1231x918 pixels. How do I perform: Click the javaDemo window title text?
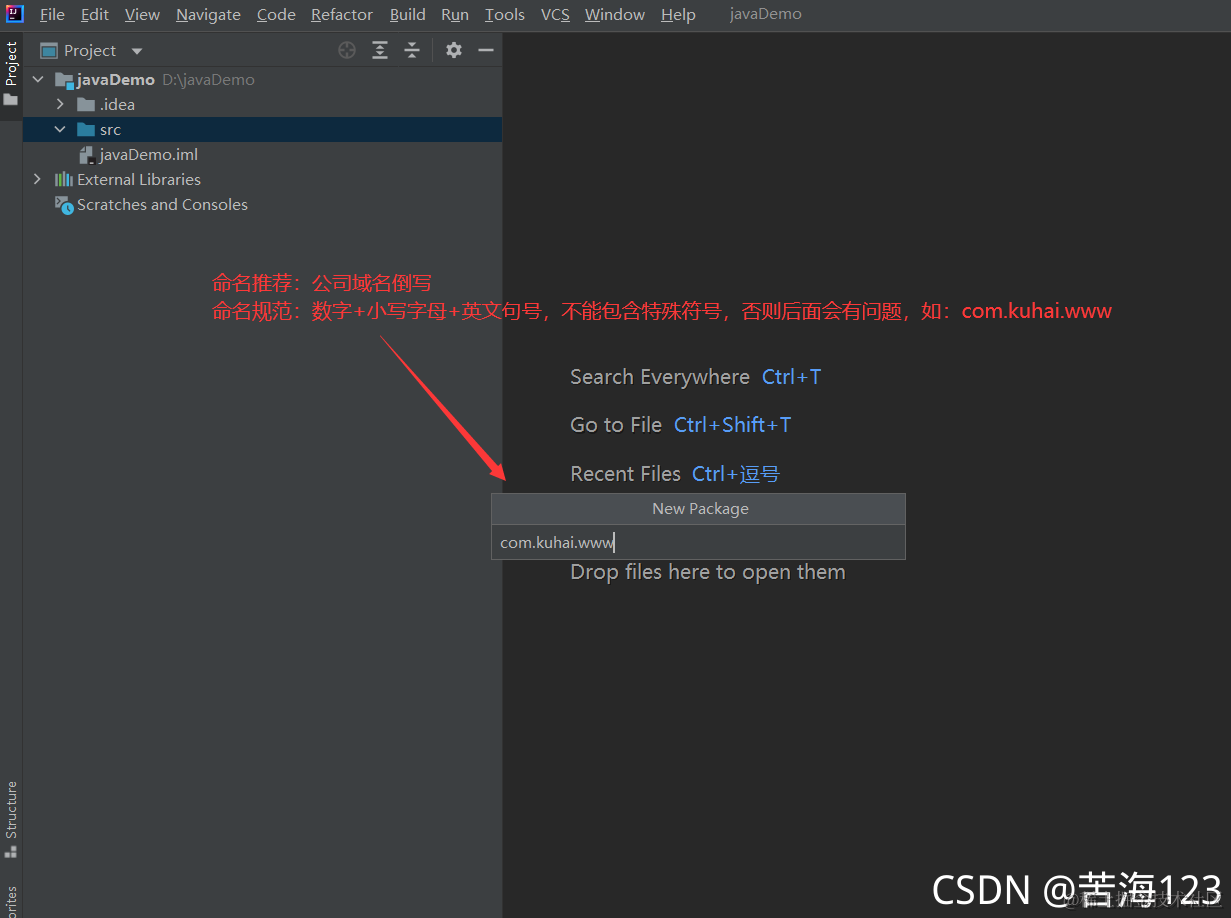[766, 15]
